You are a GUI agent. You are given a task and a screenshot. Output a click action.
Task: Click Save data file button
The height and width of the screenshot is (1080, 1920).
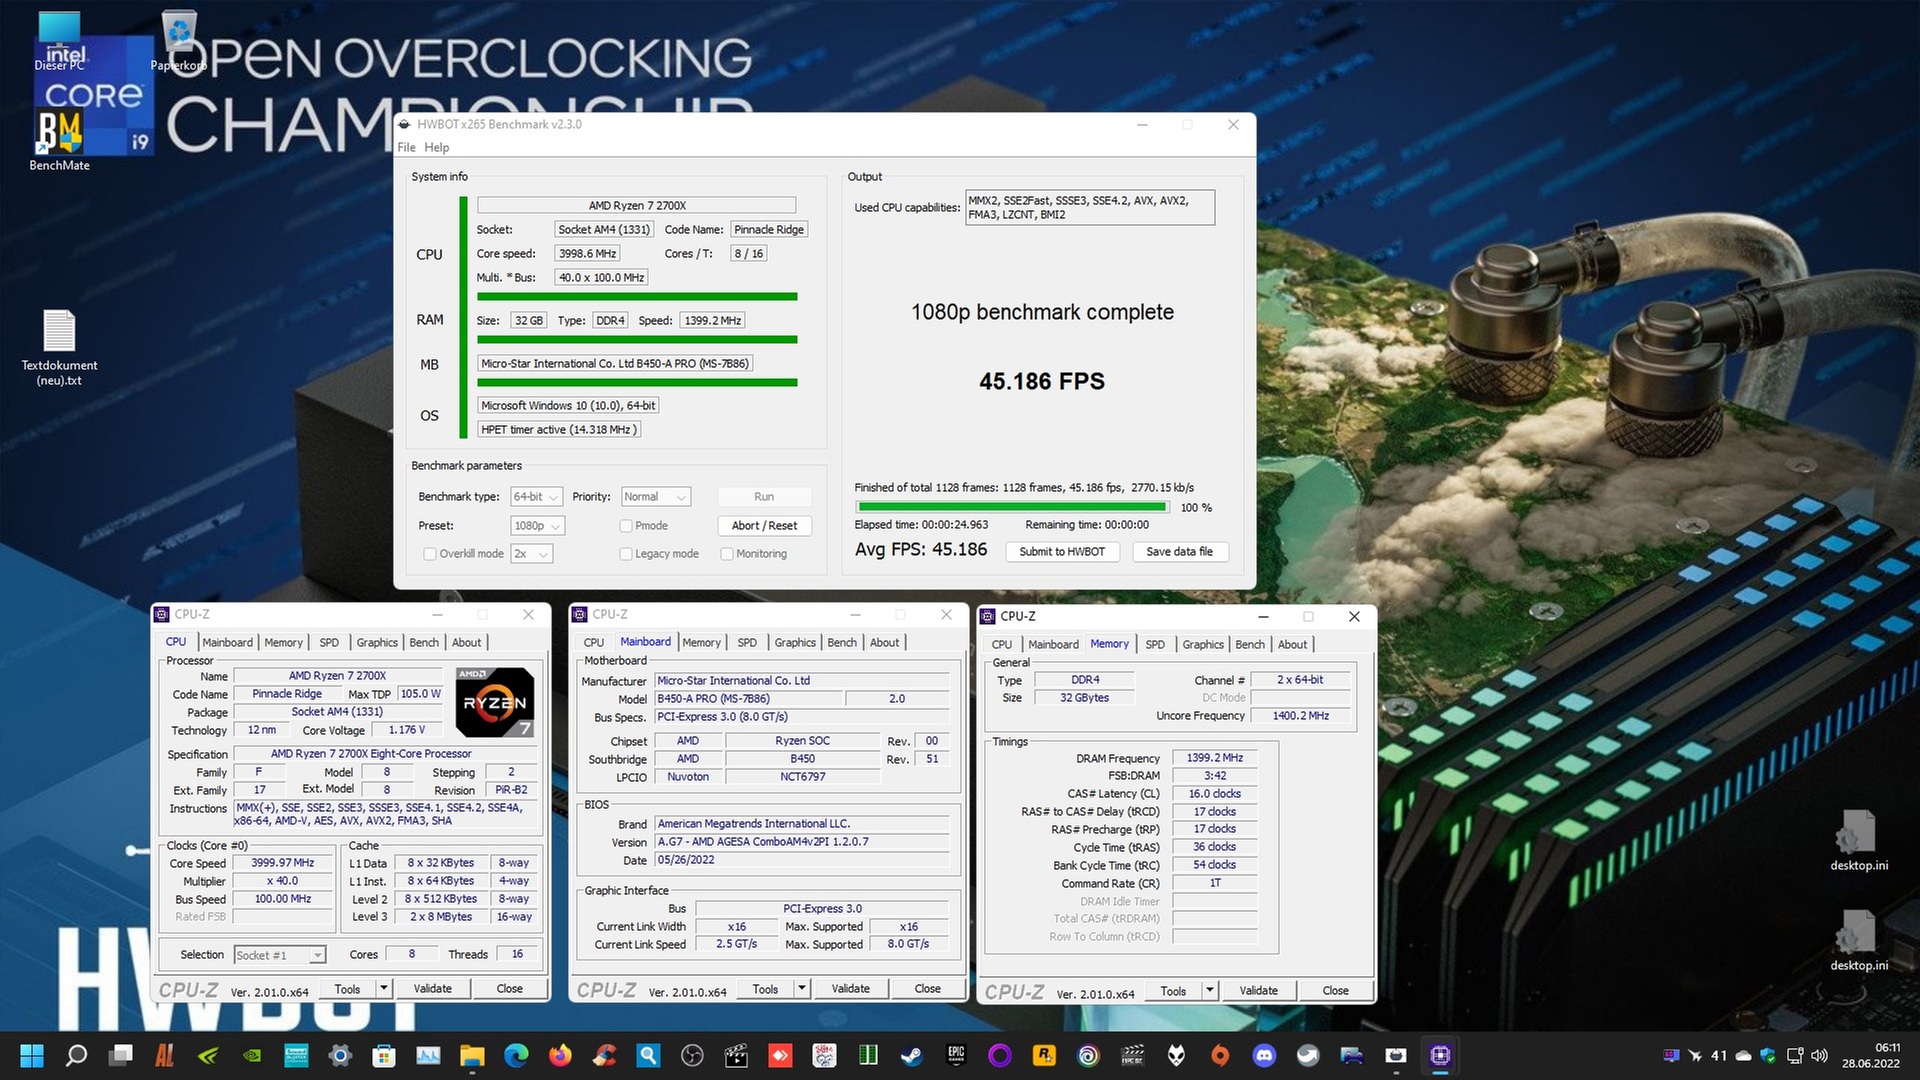[x=1179, y=552]
